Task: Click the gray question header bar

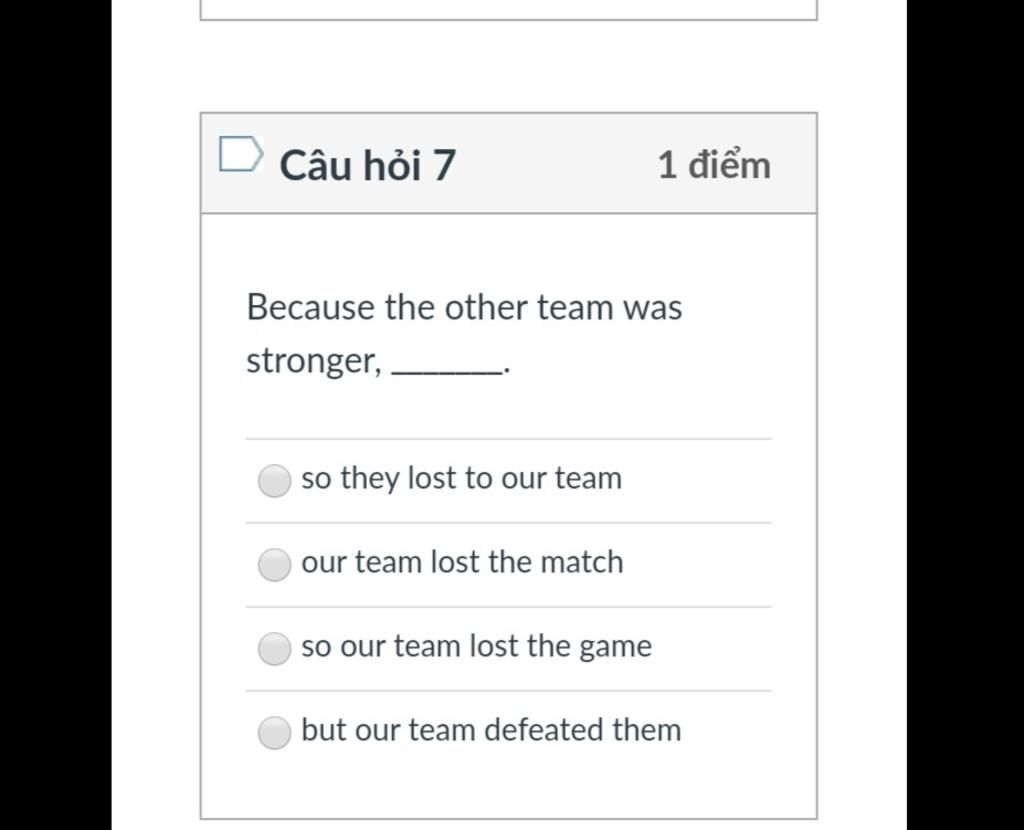Action: coord(509,163)
